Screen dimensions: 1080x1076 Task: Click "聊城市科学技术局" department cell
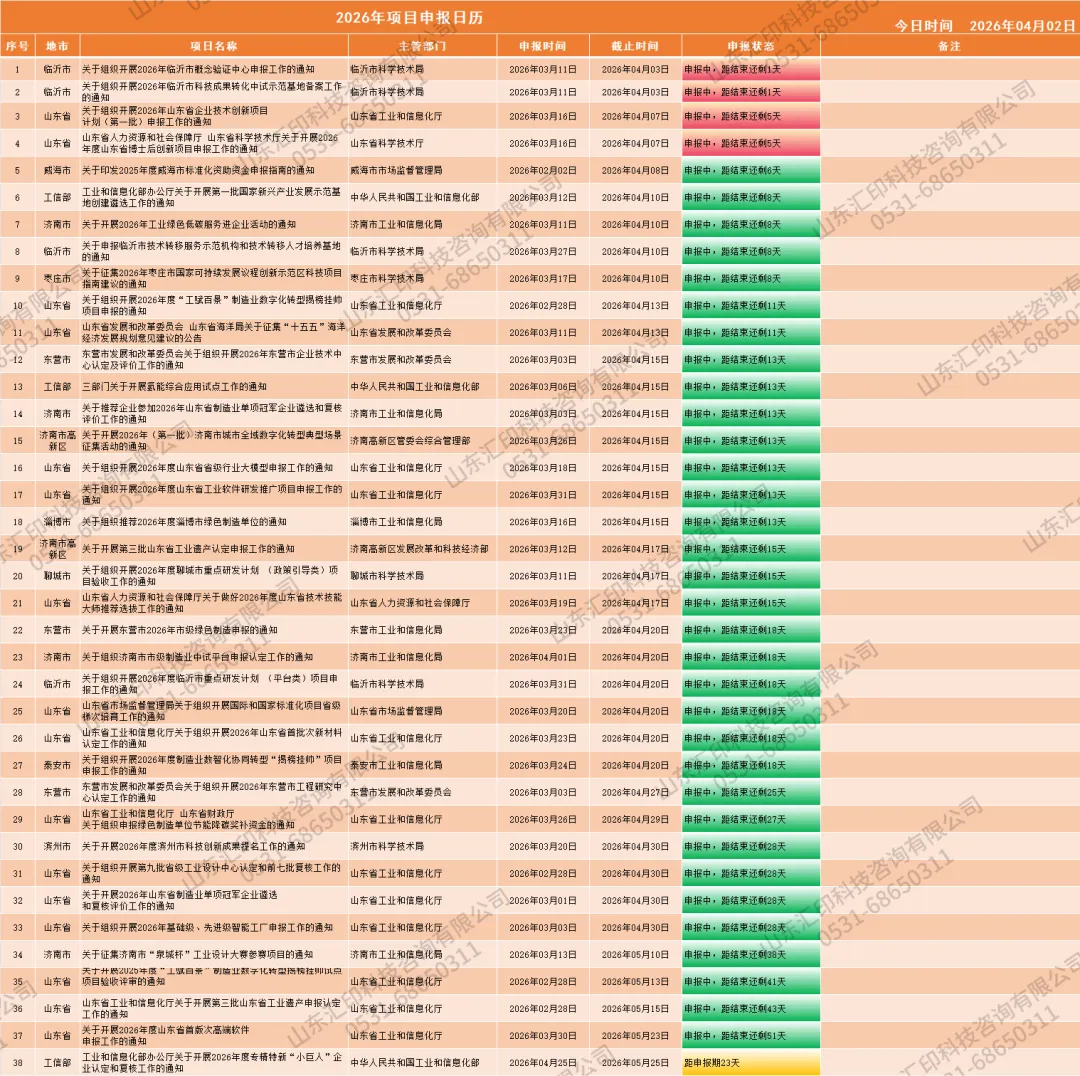[x=387, y=576]
